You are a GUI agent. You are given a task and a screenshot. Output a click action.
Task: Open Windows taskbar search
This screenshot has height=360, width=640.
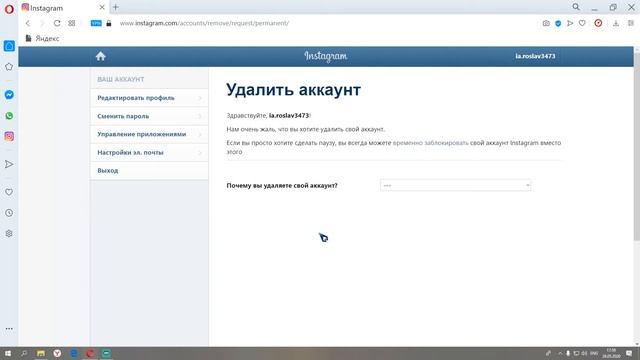tap(24, 353)
